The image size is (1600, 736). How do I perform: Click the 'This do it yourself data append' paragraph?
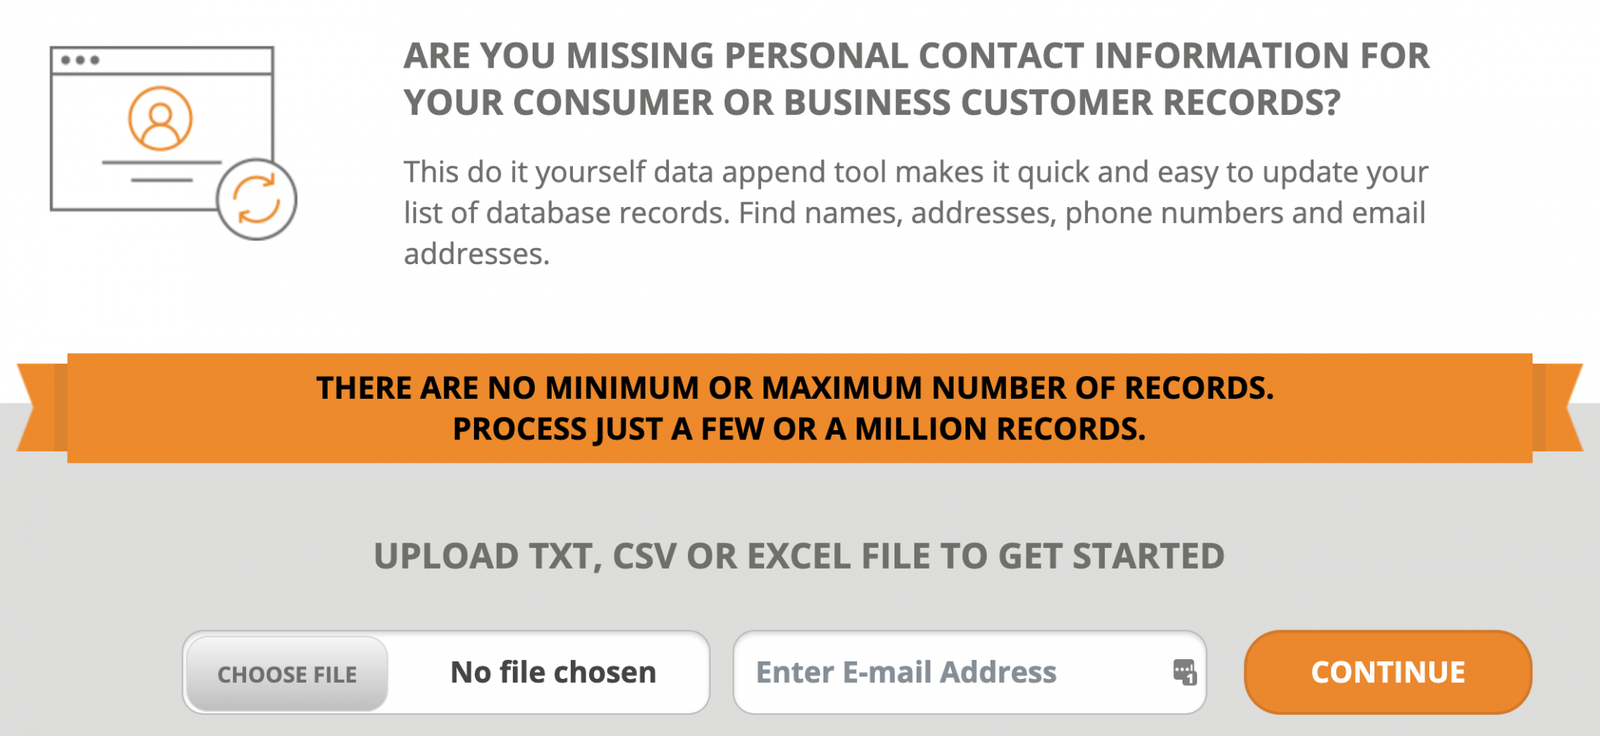916,212
